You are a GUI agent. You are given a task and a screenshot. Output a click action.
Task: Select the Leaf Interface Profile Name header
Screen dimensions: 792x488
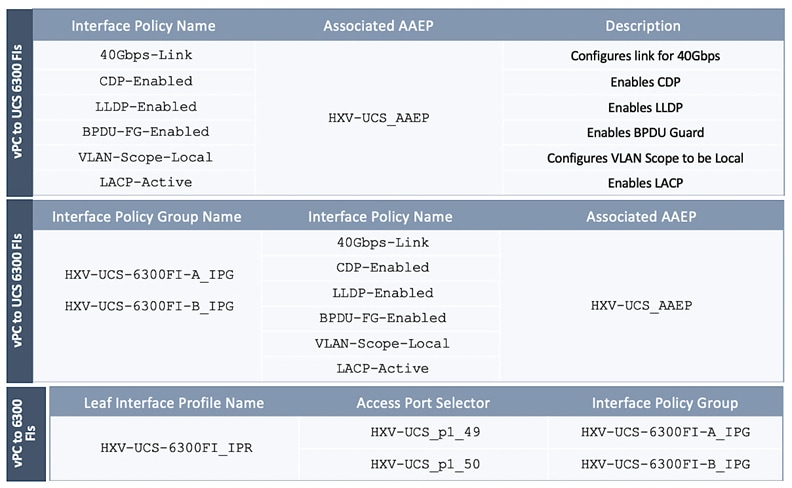tap(172, 403)
